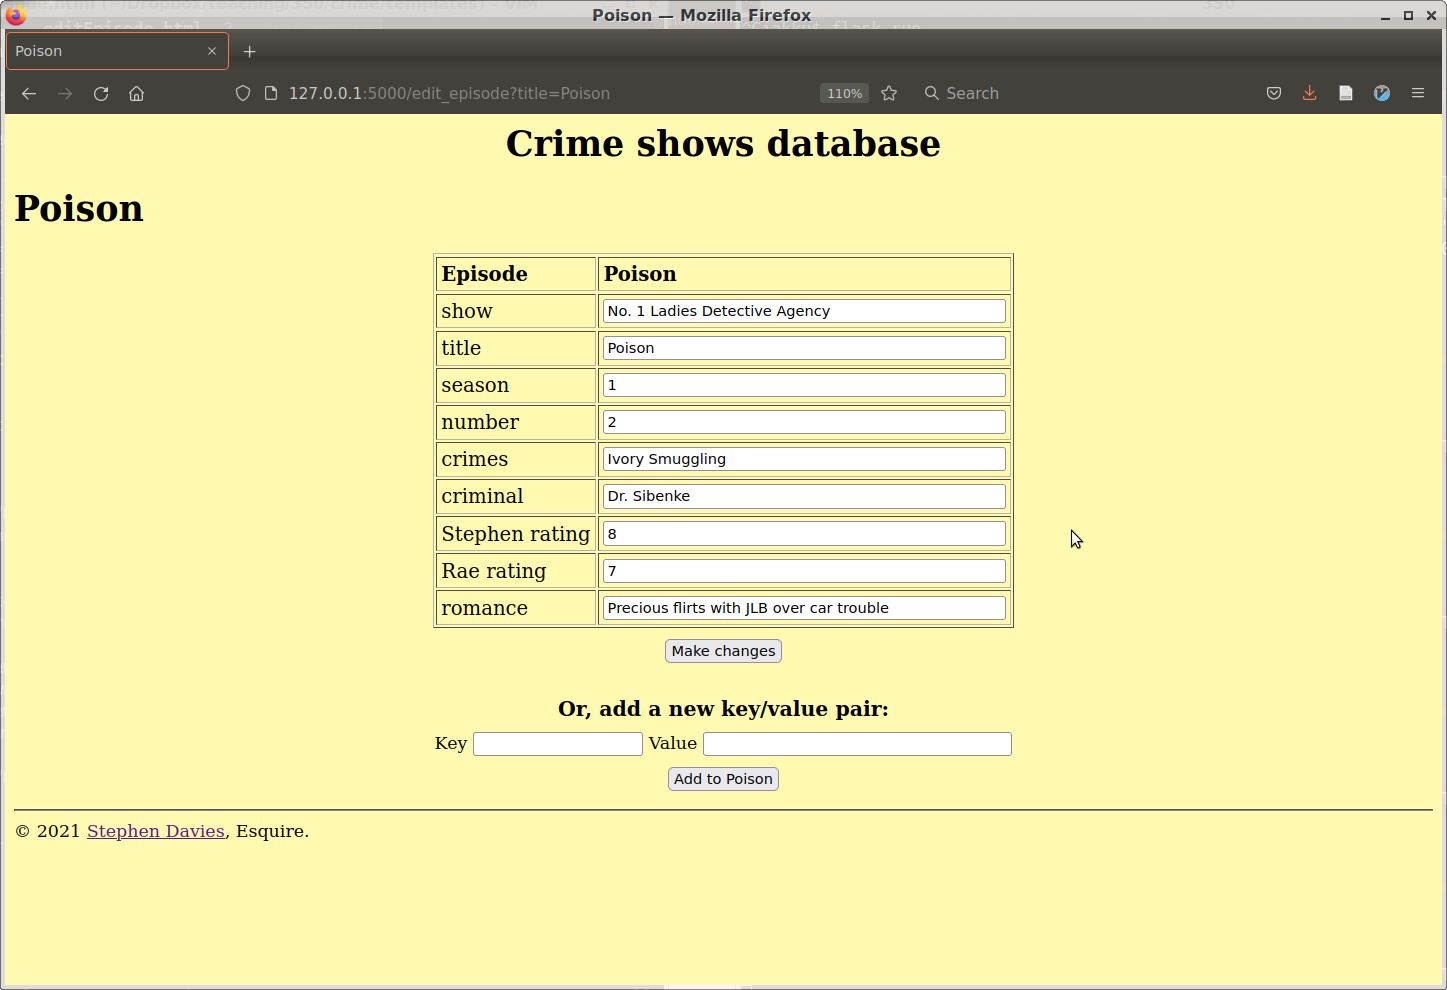This screenshot has width=1447, height=990.
Task: Click into the Key input field
Action: 557,744
